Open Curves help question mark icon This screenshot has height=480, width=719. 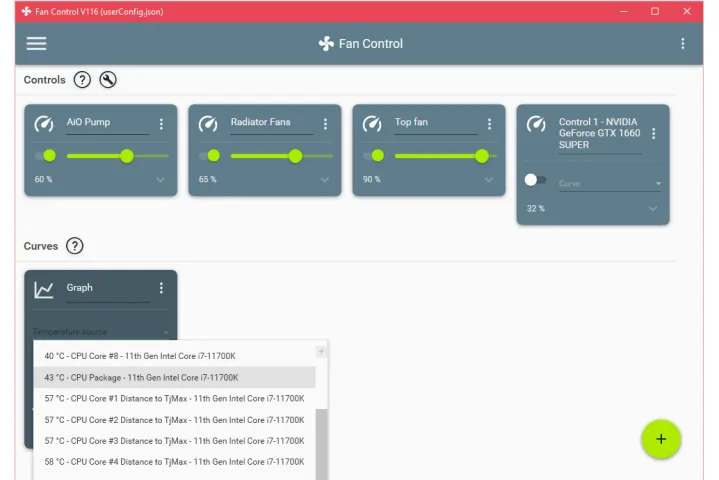pos(74,246)
